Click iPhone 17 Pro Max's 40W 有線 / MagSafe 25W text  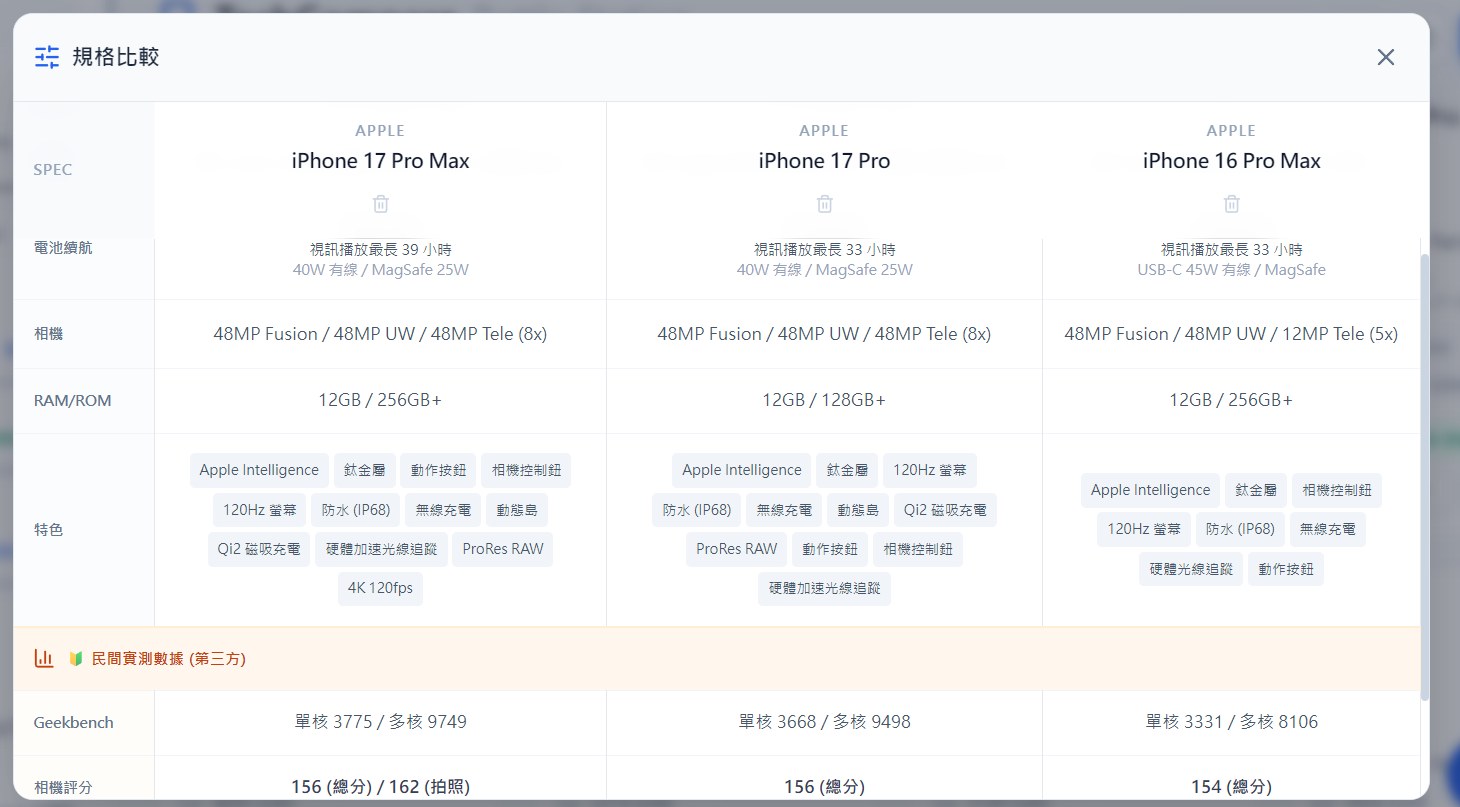pyautogui.click(x=380, y=270)
